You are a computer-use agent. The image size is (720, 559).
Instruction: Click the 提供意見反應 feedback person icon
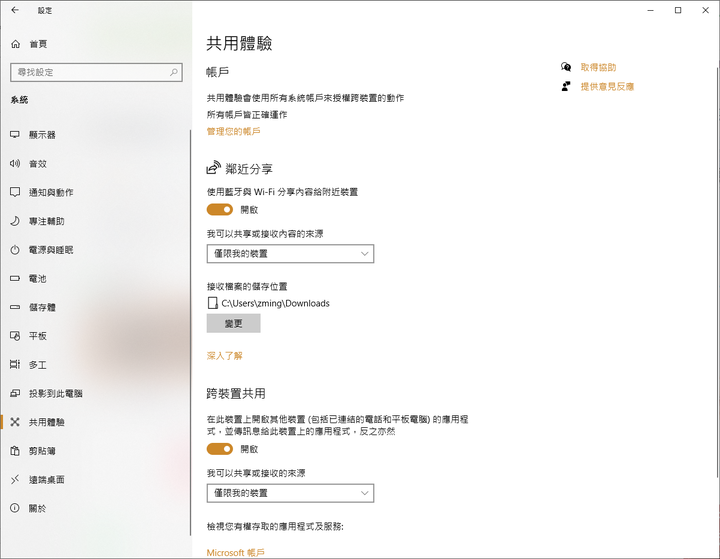point(566,86)
